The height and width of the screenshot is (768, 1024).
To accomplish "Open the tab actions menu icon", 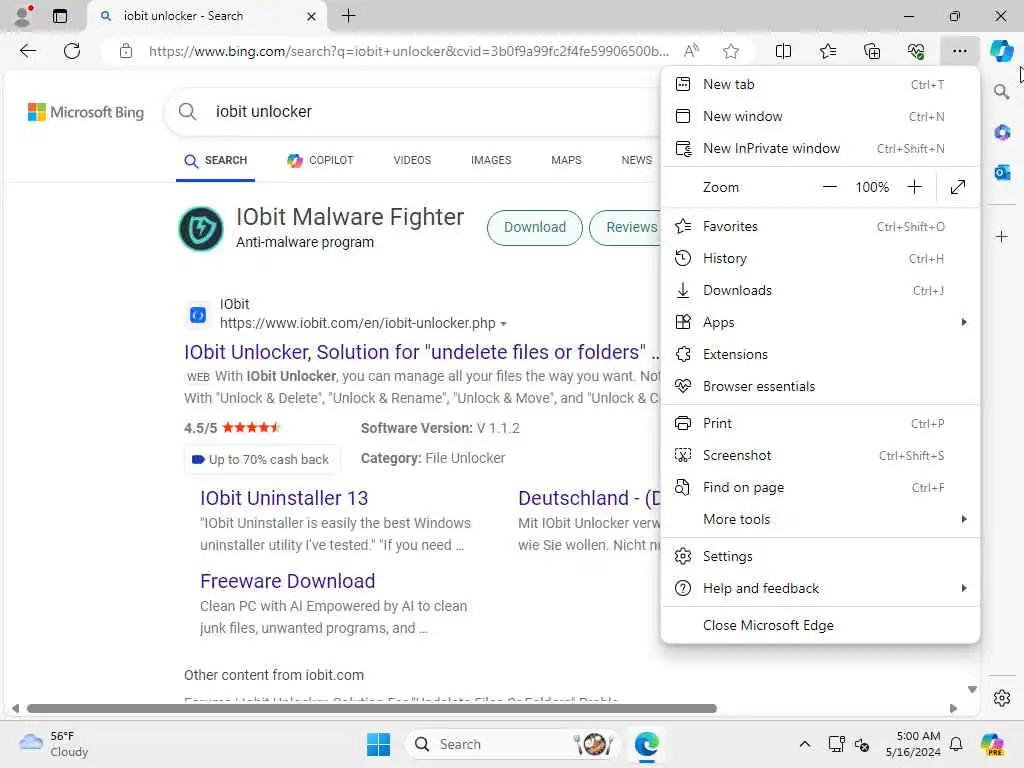I will [60, 16].
